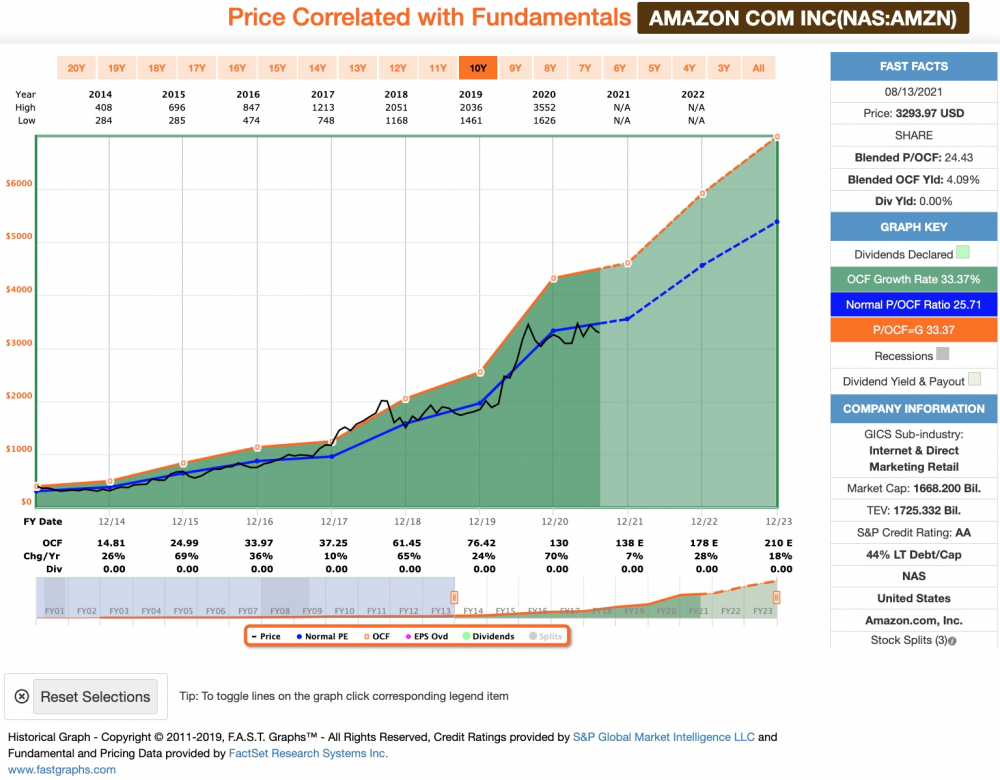Click the Reset Selections button
1000x780 pixels.
tap(96, 696)
